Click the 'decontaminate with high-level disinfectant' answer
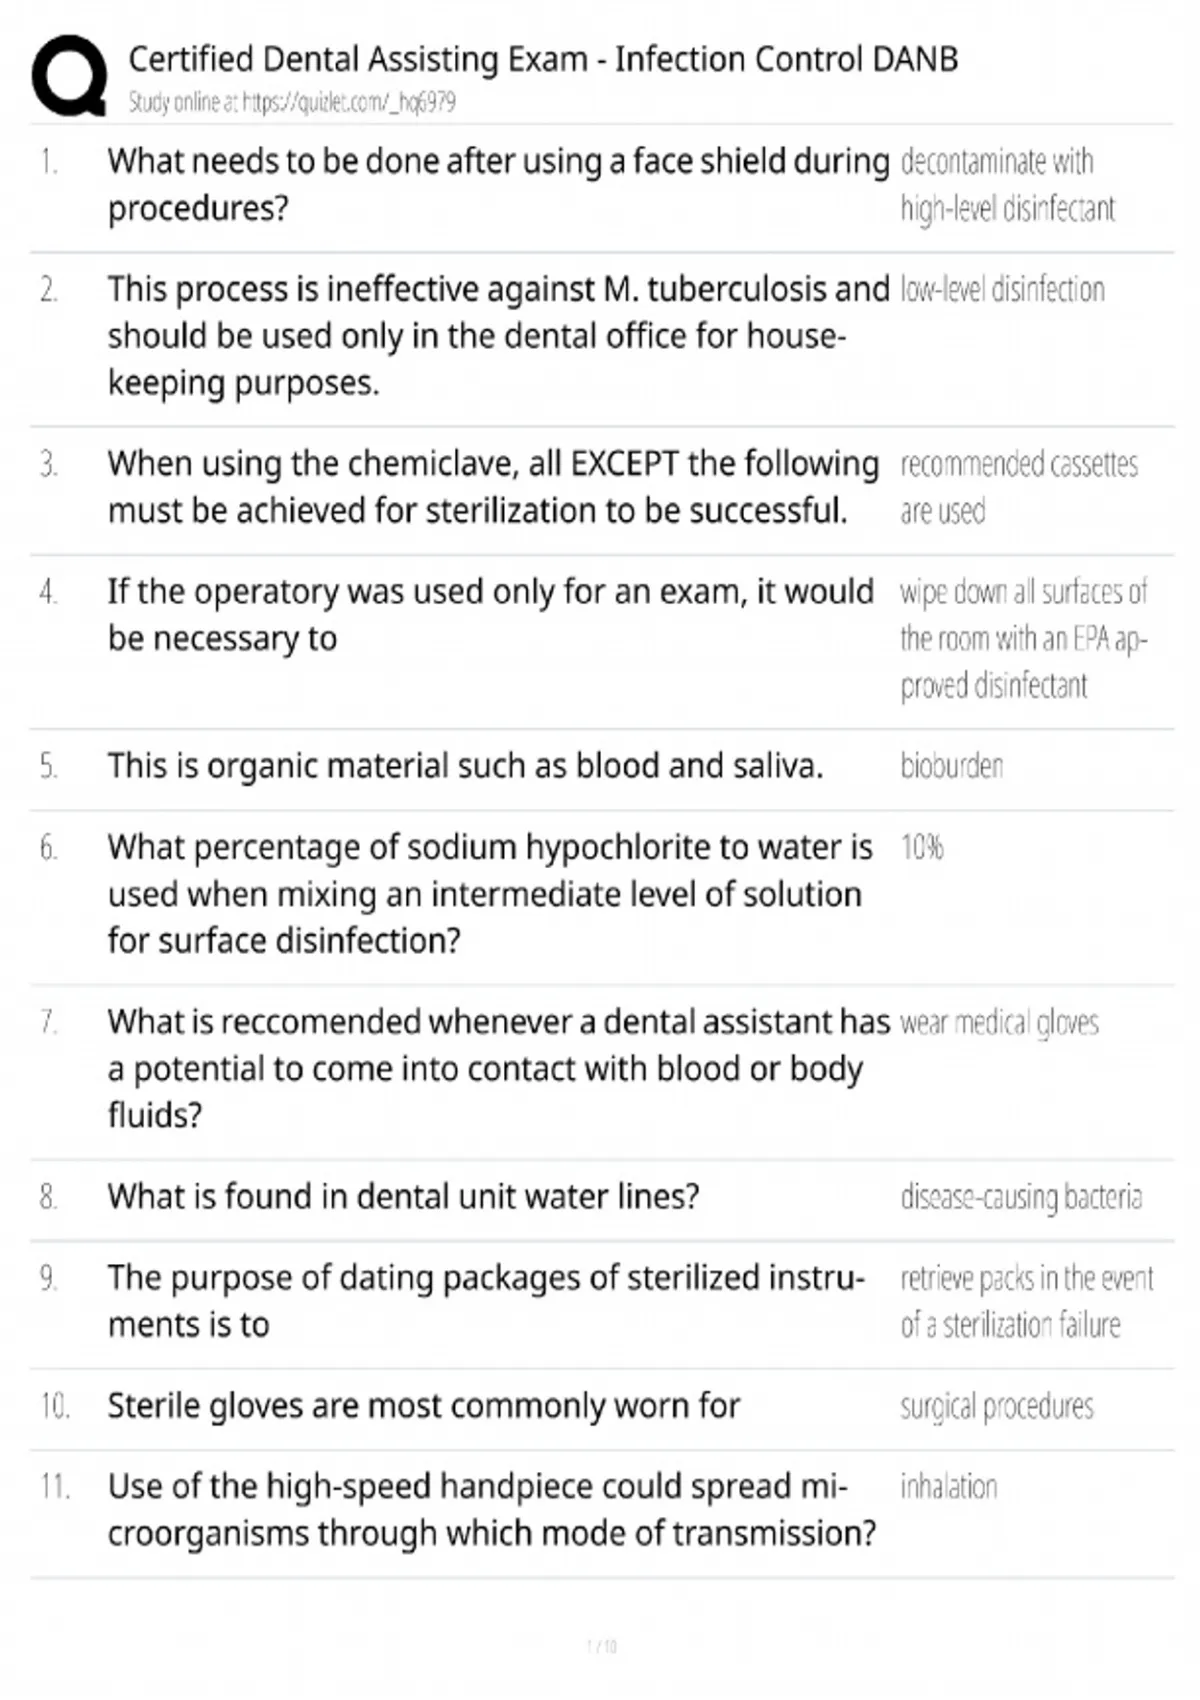1200x1700 pixels. pos(1006,185)
